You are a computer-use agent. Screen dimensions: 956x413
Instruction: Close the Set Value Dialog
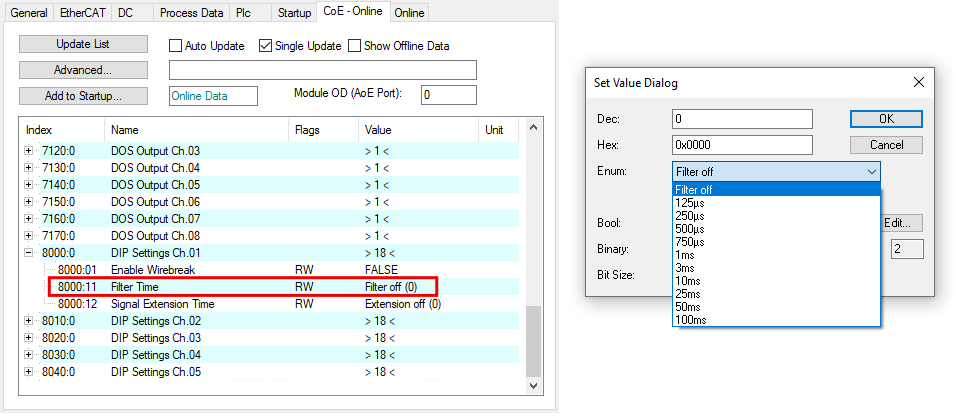[918, 82]
